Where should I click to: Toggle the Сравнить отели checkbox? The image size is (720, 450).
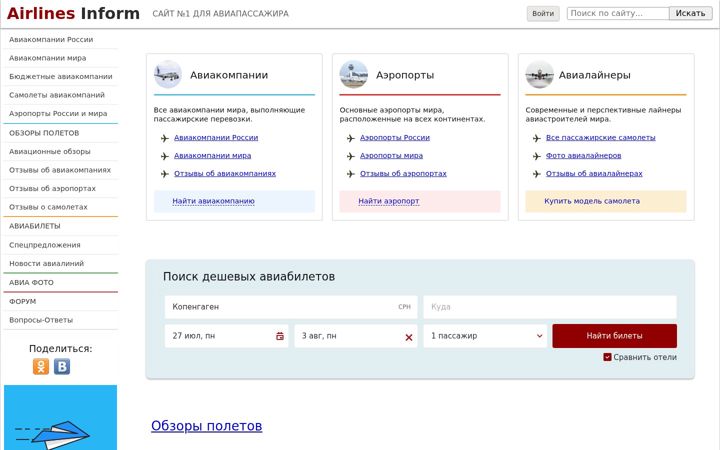coord(607,357)
